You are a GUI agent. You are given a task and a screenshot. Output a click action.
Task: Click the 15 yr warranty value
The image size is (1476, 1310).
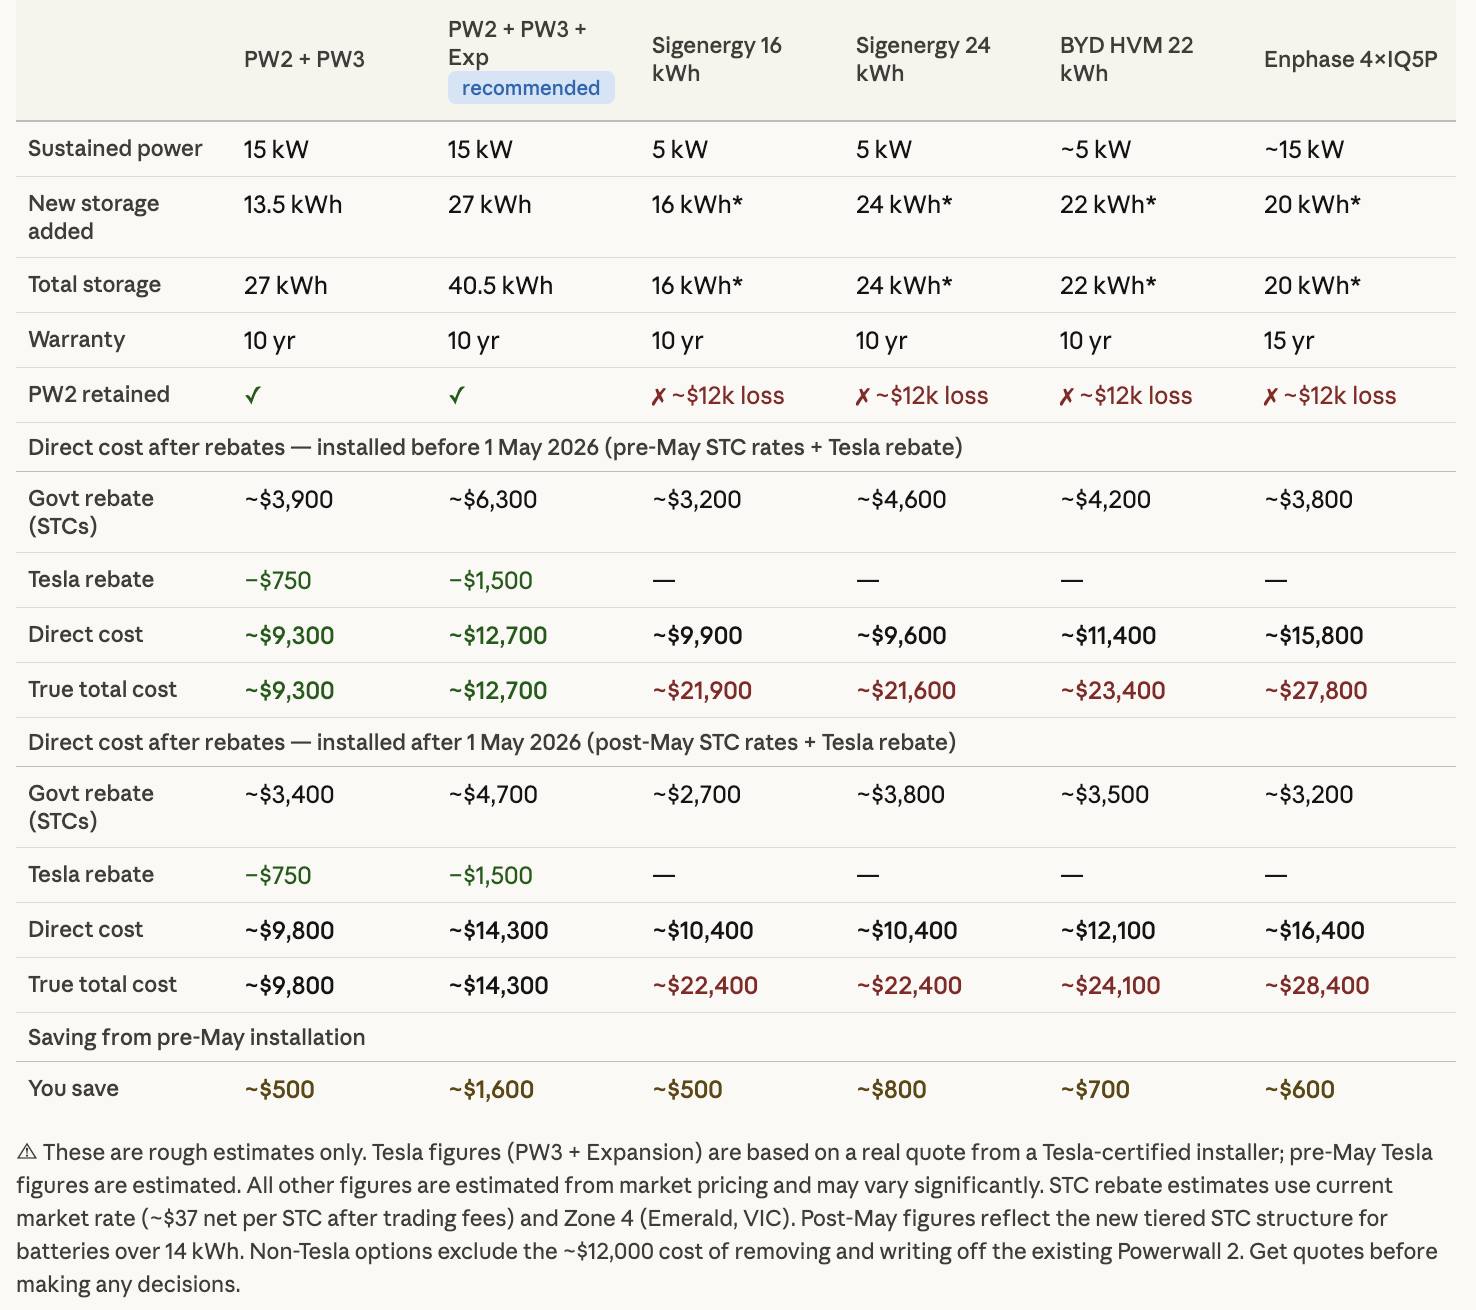pos(1288,340)
